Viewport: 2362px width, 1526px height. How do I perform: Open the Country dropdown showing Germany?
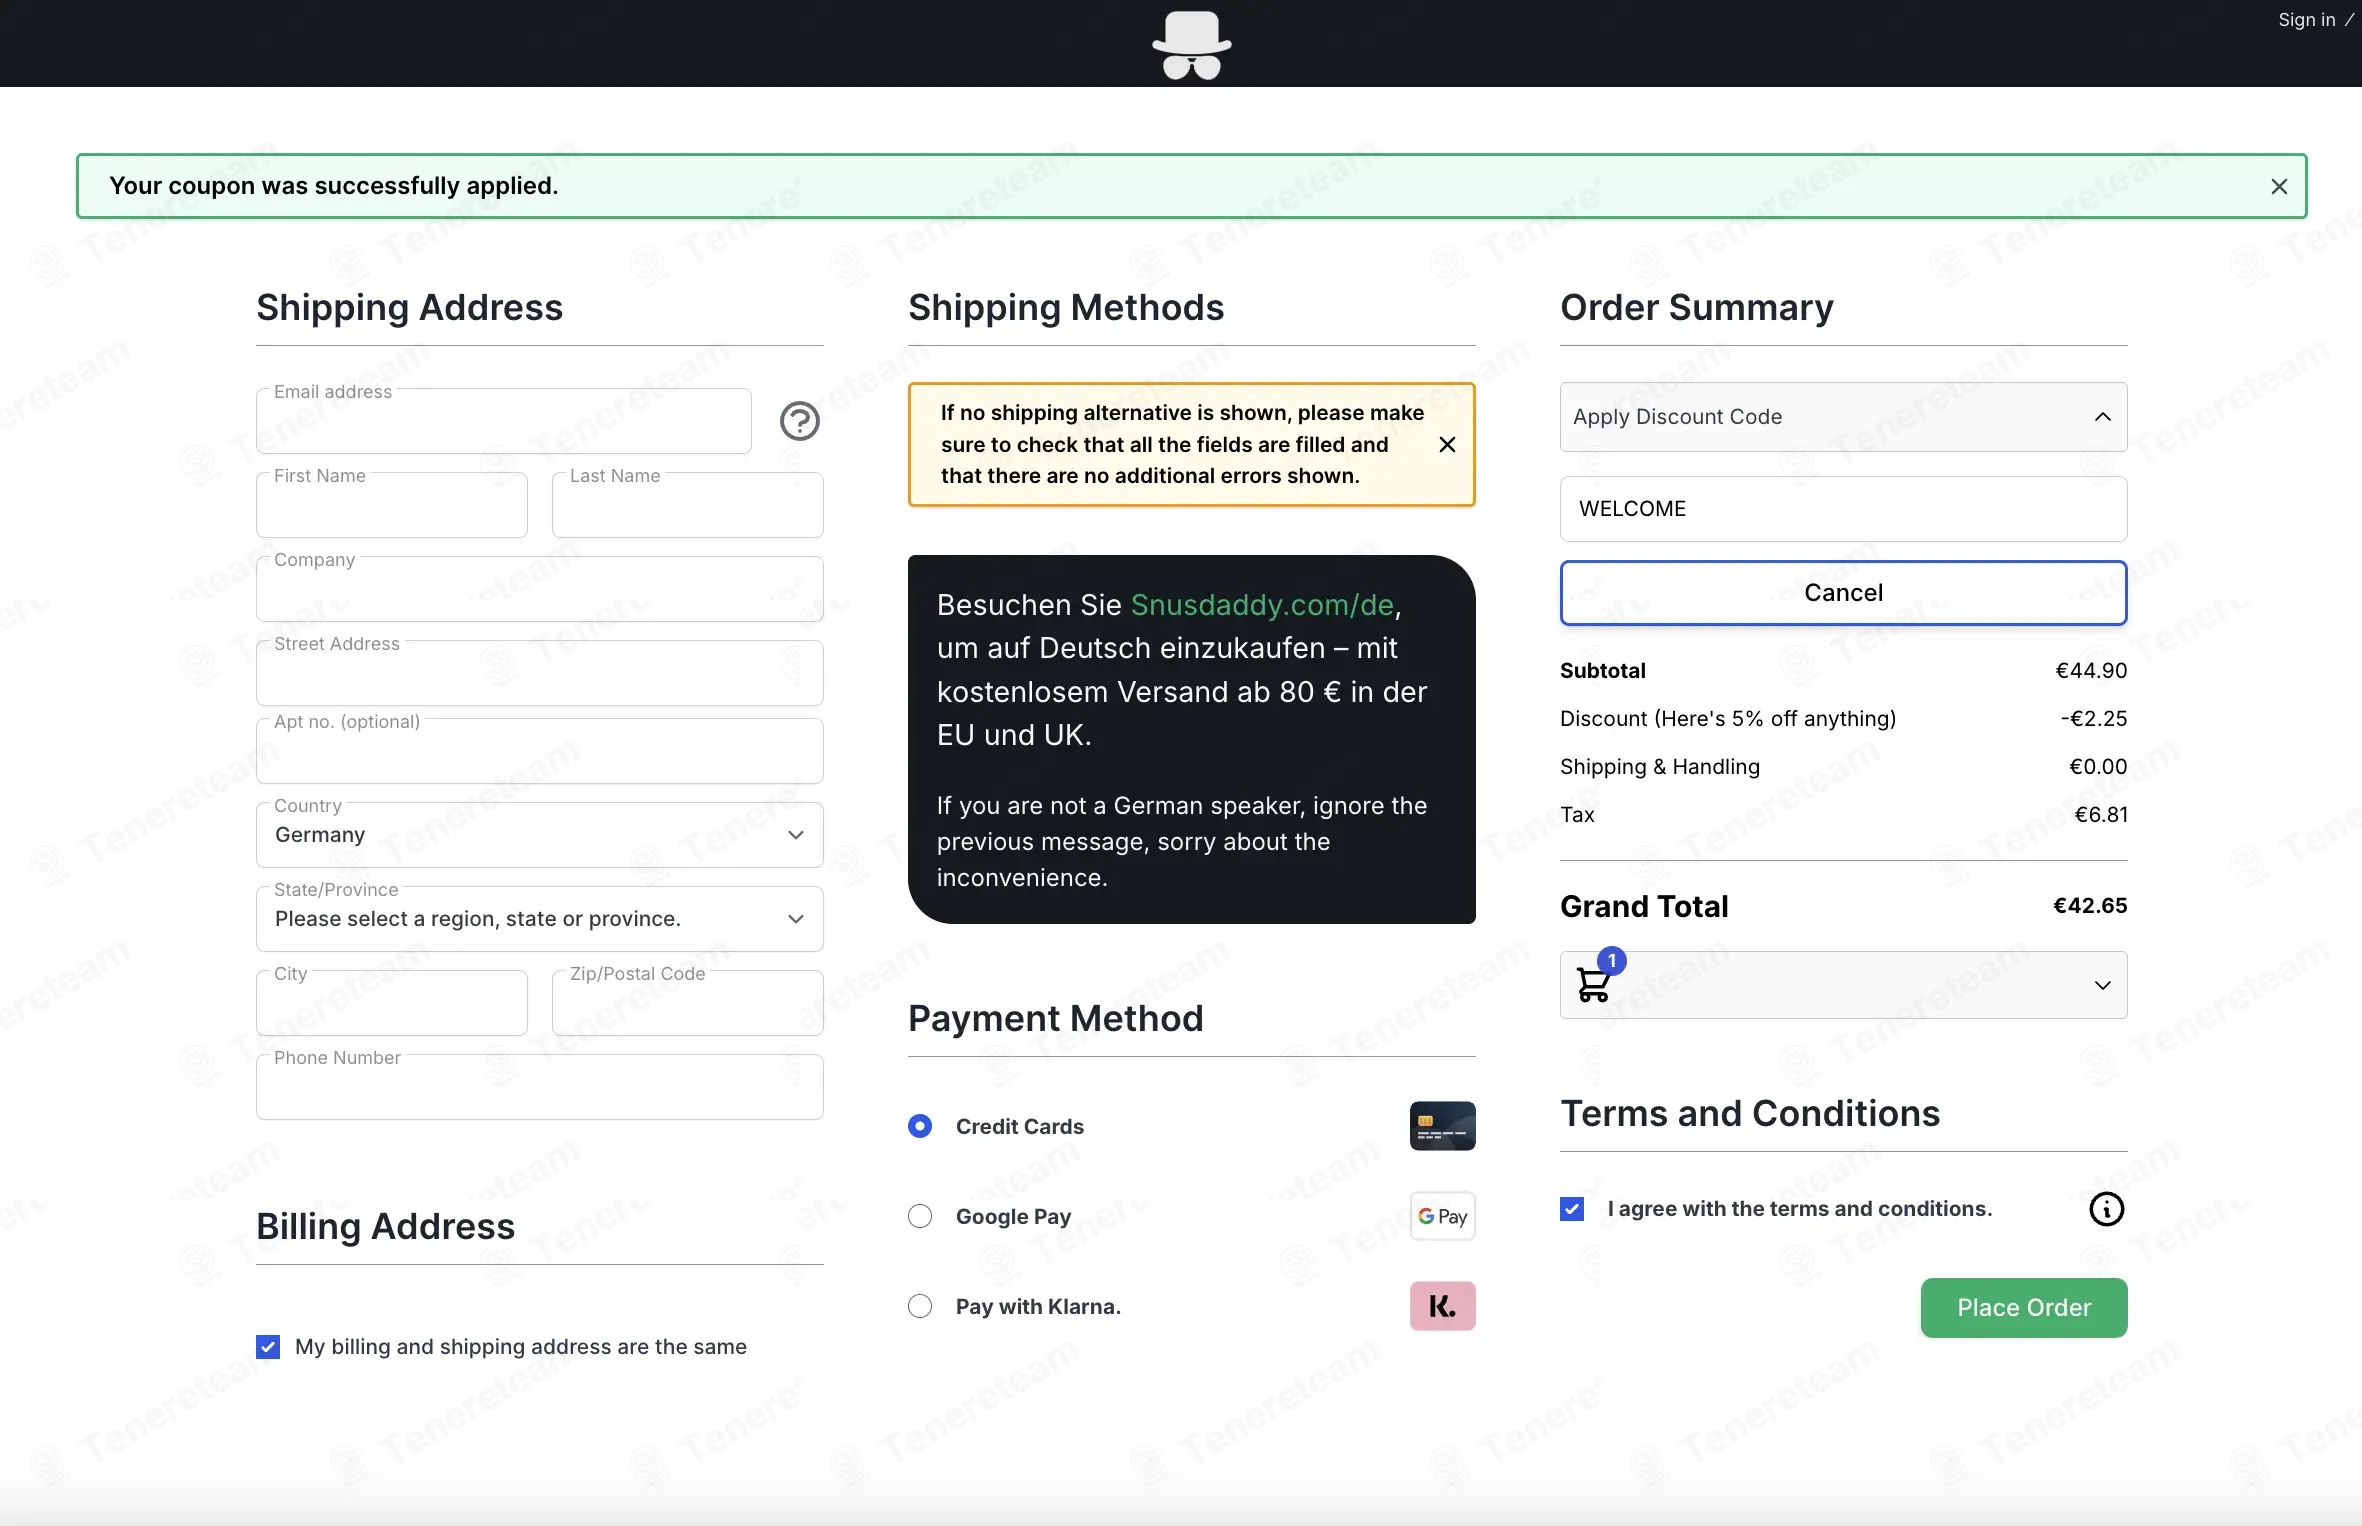pos(540,835)
